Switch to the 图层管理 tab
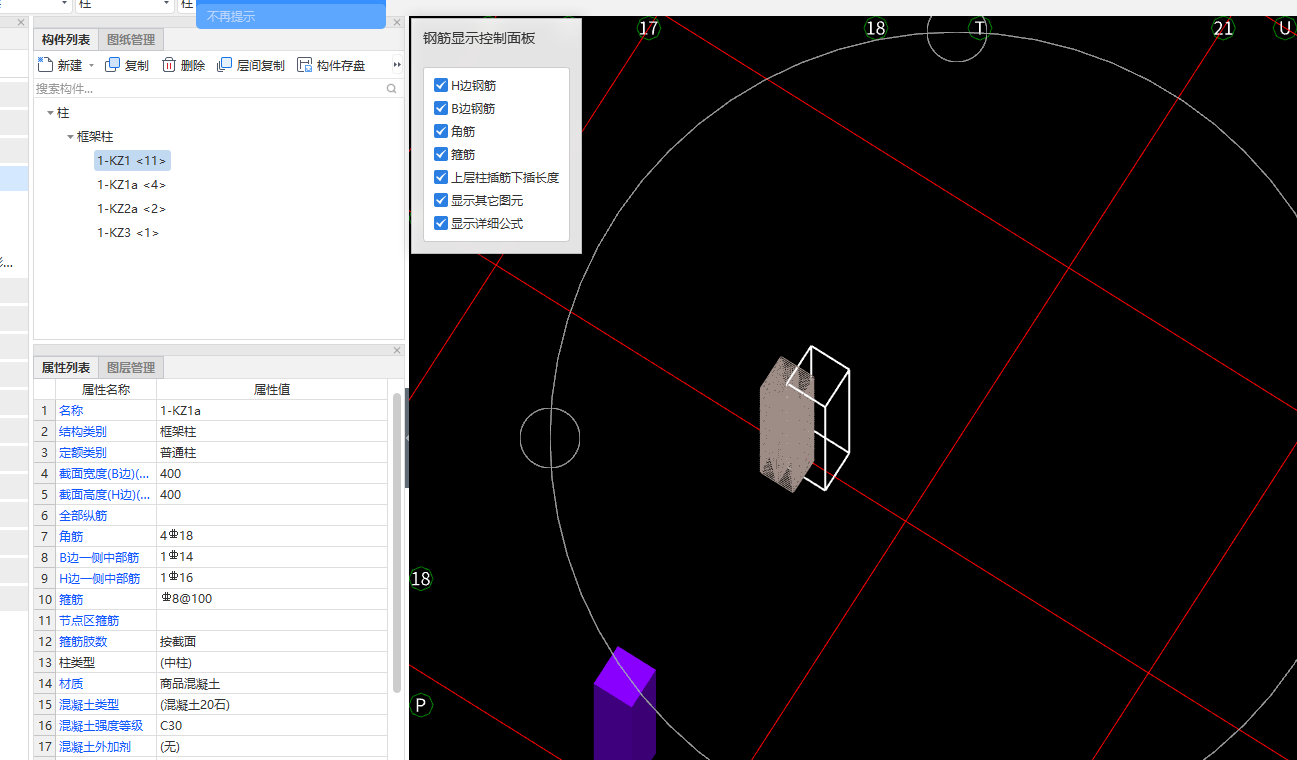Viewport: 1297px width, 760px height. [x=131, y=368]
